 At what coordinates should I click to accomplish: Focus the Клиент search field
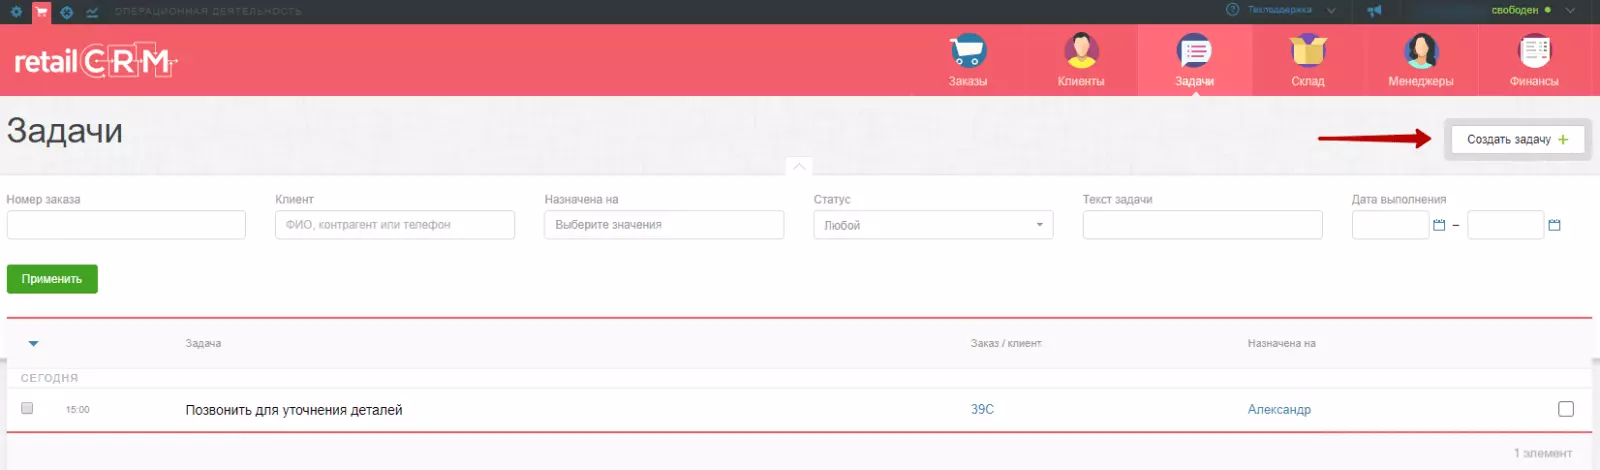click(x=395, y=225)
